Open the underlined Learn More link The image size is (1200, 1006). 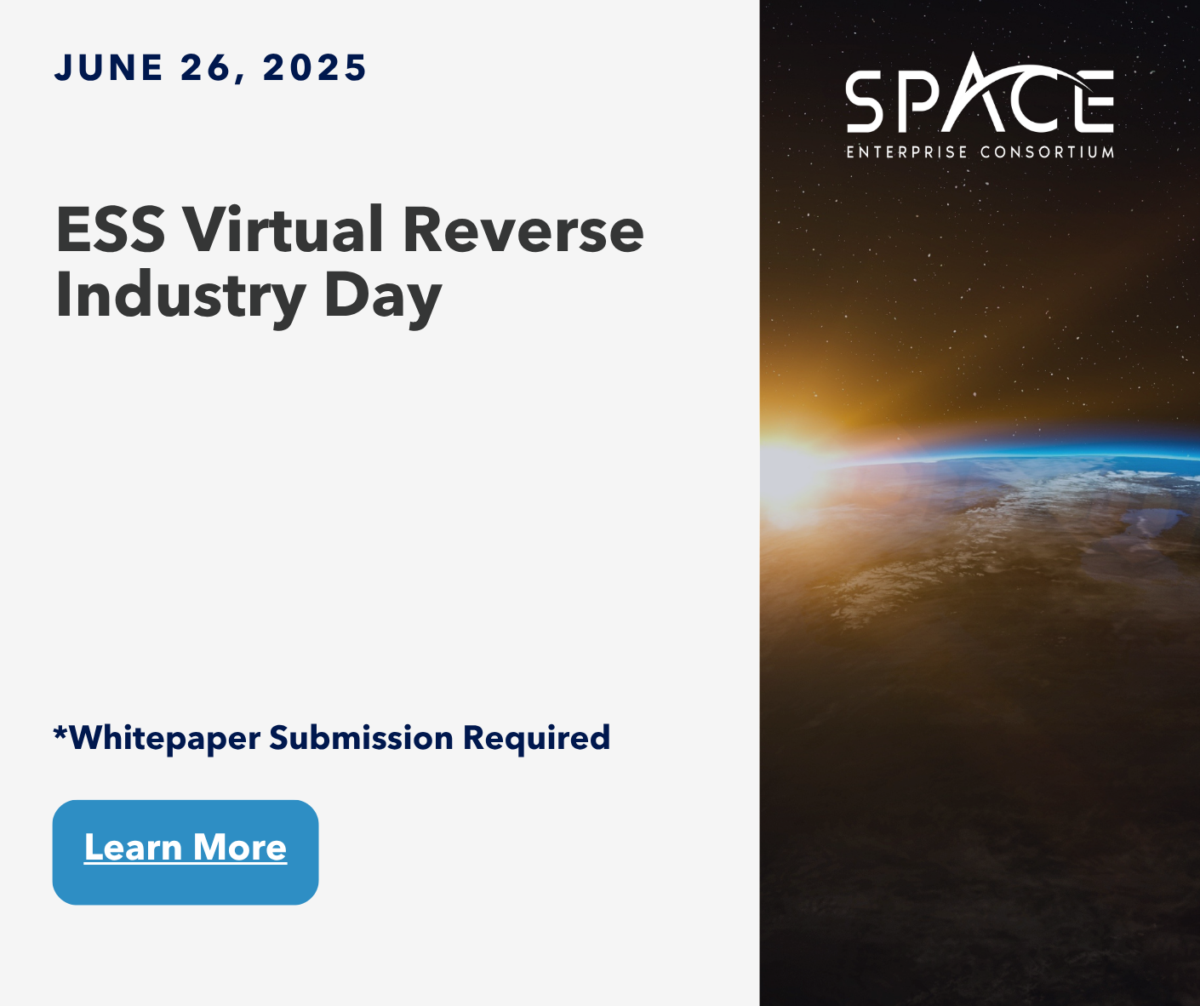coord(185,848)
